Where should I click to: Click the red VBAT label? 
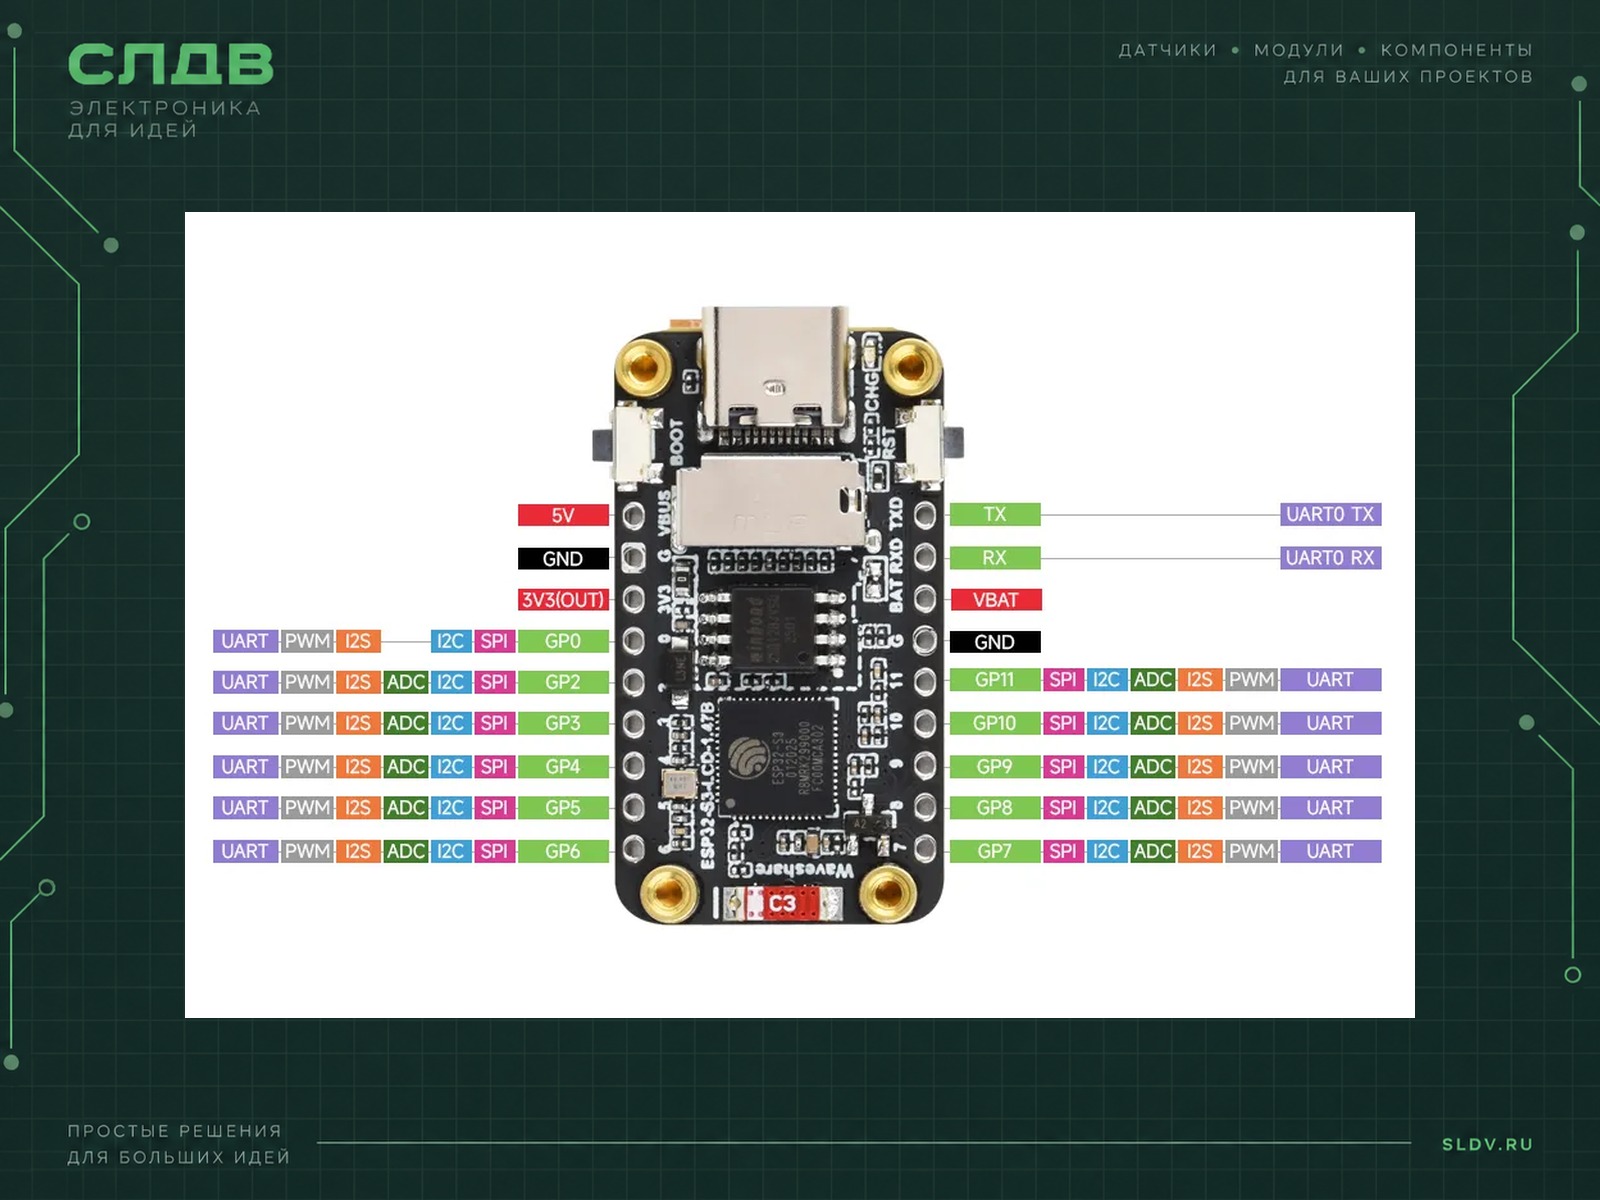click(x=994, y=600)
